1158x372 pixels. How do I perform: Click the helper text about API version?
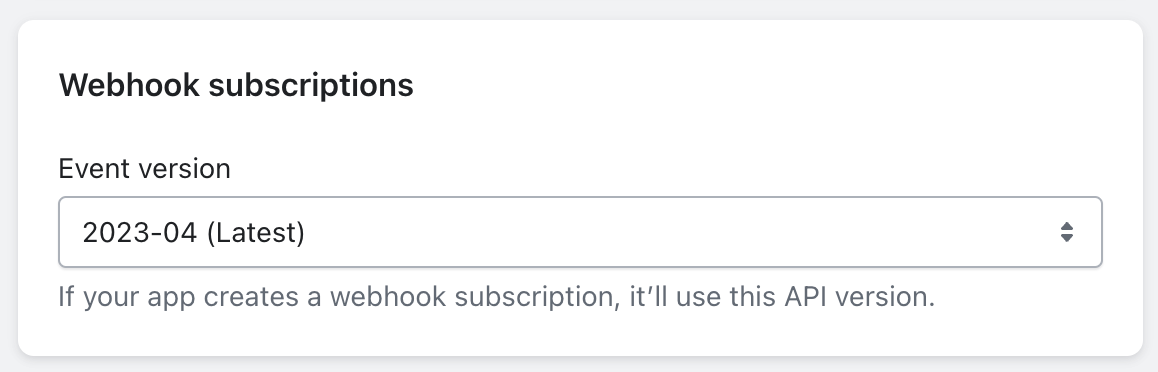coord(496,297)
